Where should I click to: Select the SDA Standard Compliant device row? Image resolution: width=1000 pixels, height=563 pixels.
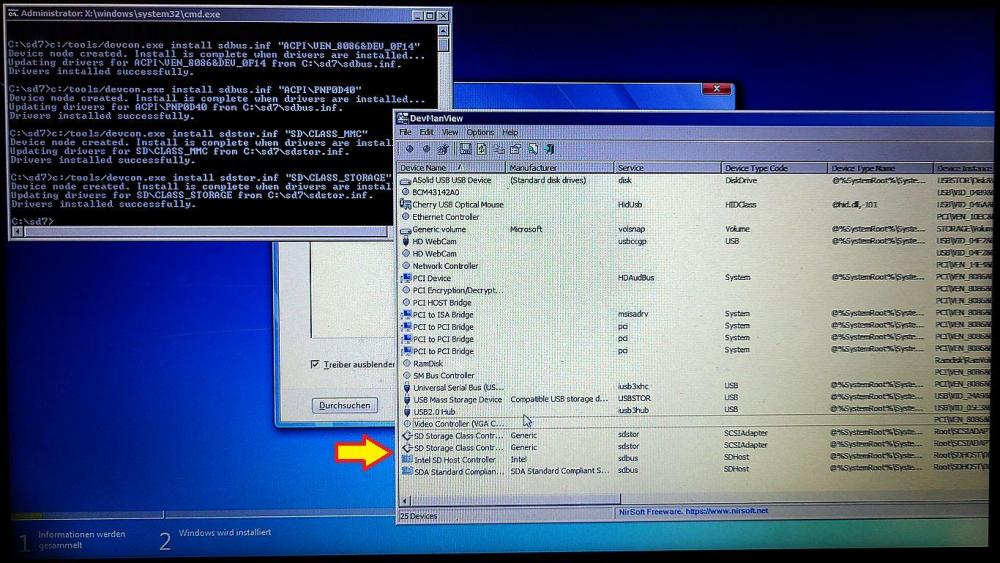[x=460, y=471]
